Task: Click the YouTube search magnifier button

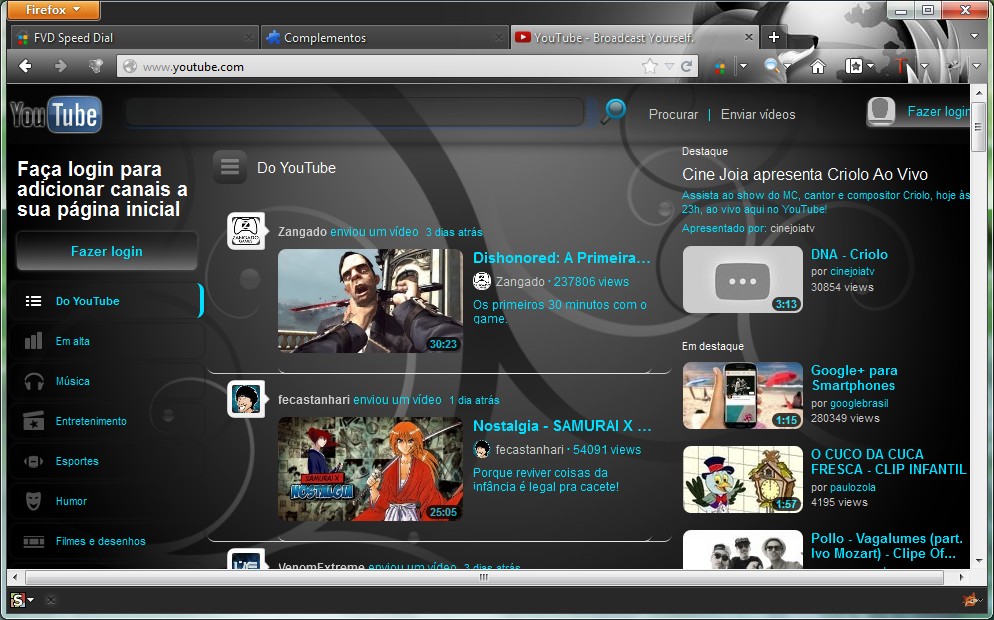Action: point(613,111)
